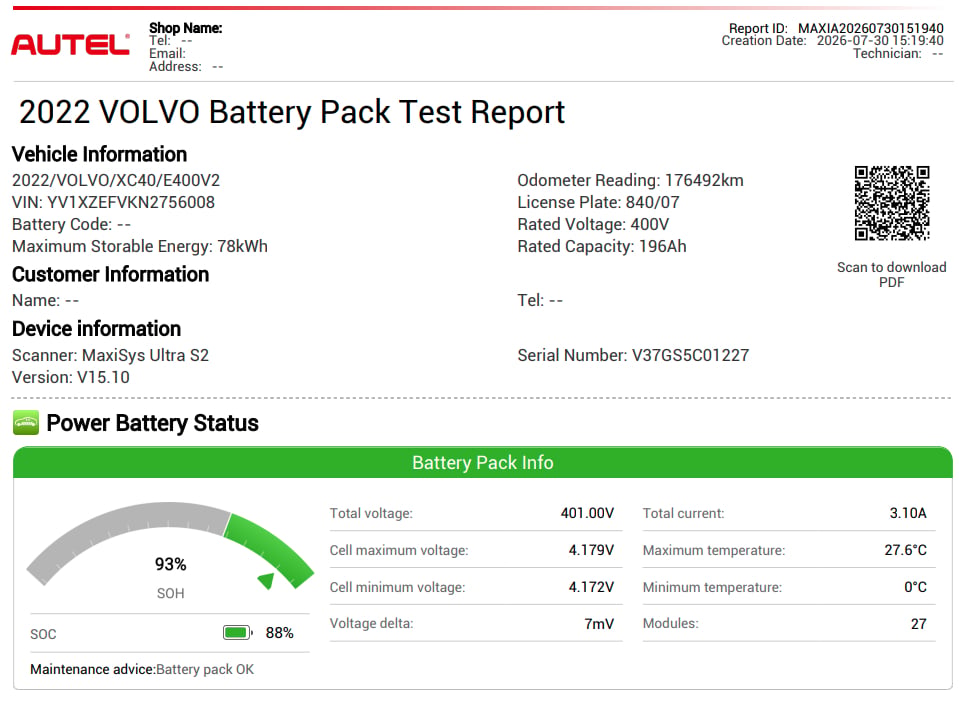959x703 pixels.
Task: Click the Modules 27 value
Action: 919,623
